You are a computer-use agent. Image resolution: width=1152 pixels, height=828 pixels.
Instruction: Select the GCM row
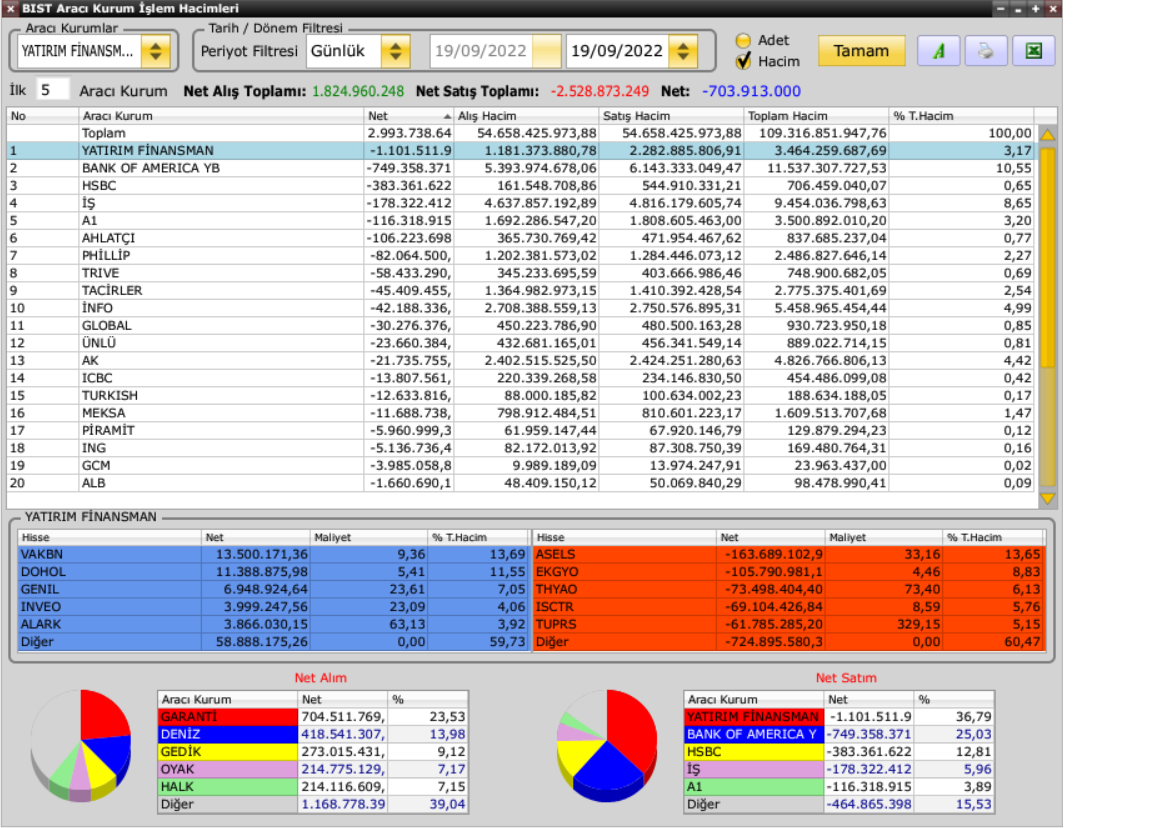click(x=520, y=466)
